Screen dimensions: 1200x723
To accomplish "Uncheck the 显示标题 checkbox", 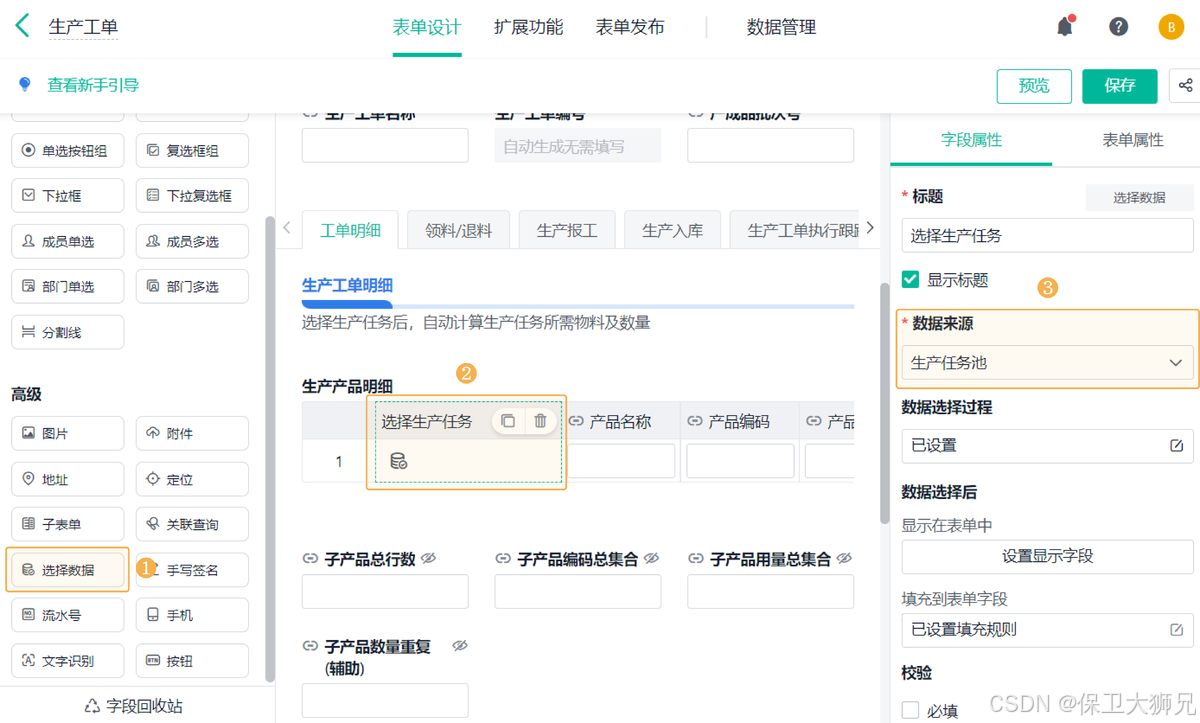I will click(910, 280).
